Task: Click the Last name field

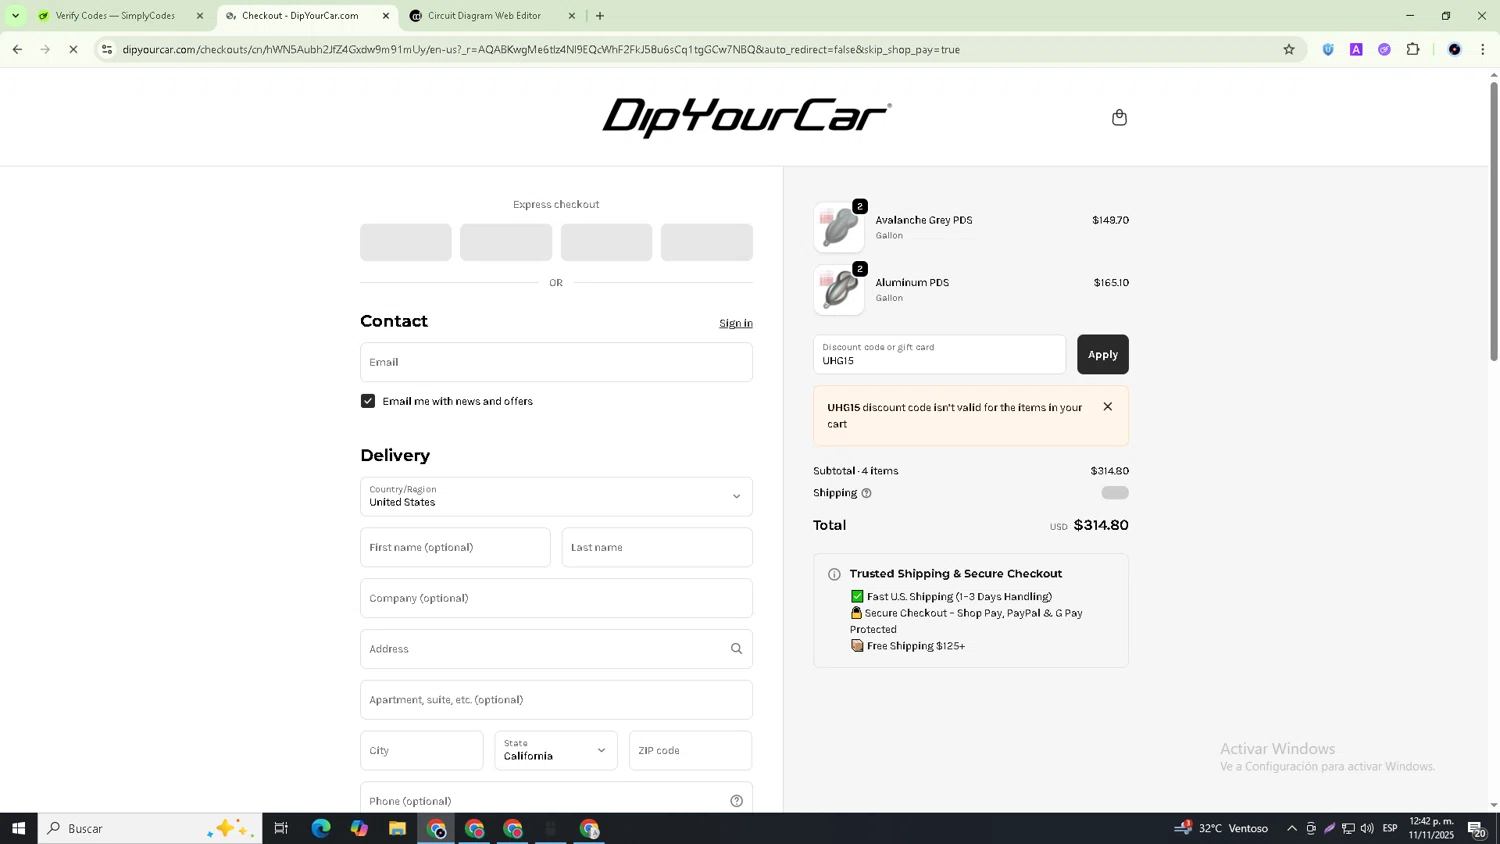Action: pos(657,548)
